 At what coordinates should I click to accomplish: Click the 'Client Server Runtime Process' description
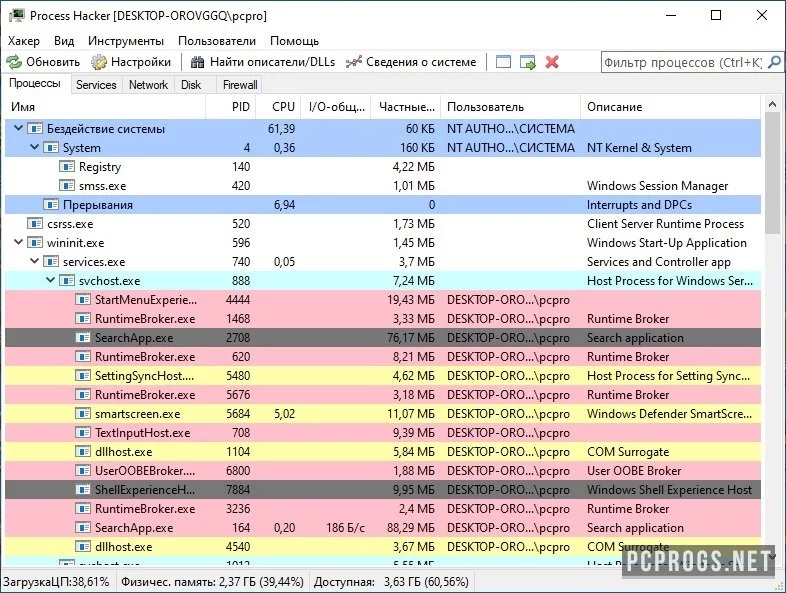click(665, 224)
